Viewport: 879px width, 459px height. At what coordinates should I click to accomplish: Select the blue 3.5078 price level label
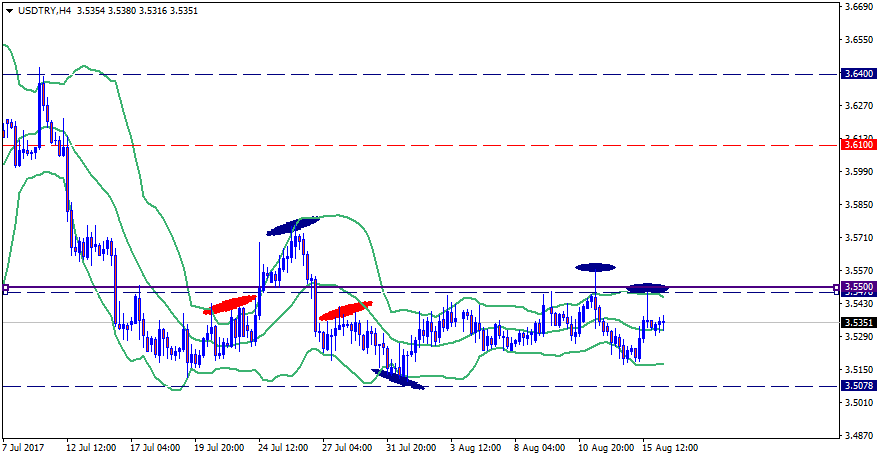[856, 386]
